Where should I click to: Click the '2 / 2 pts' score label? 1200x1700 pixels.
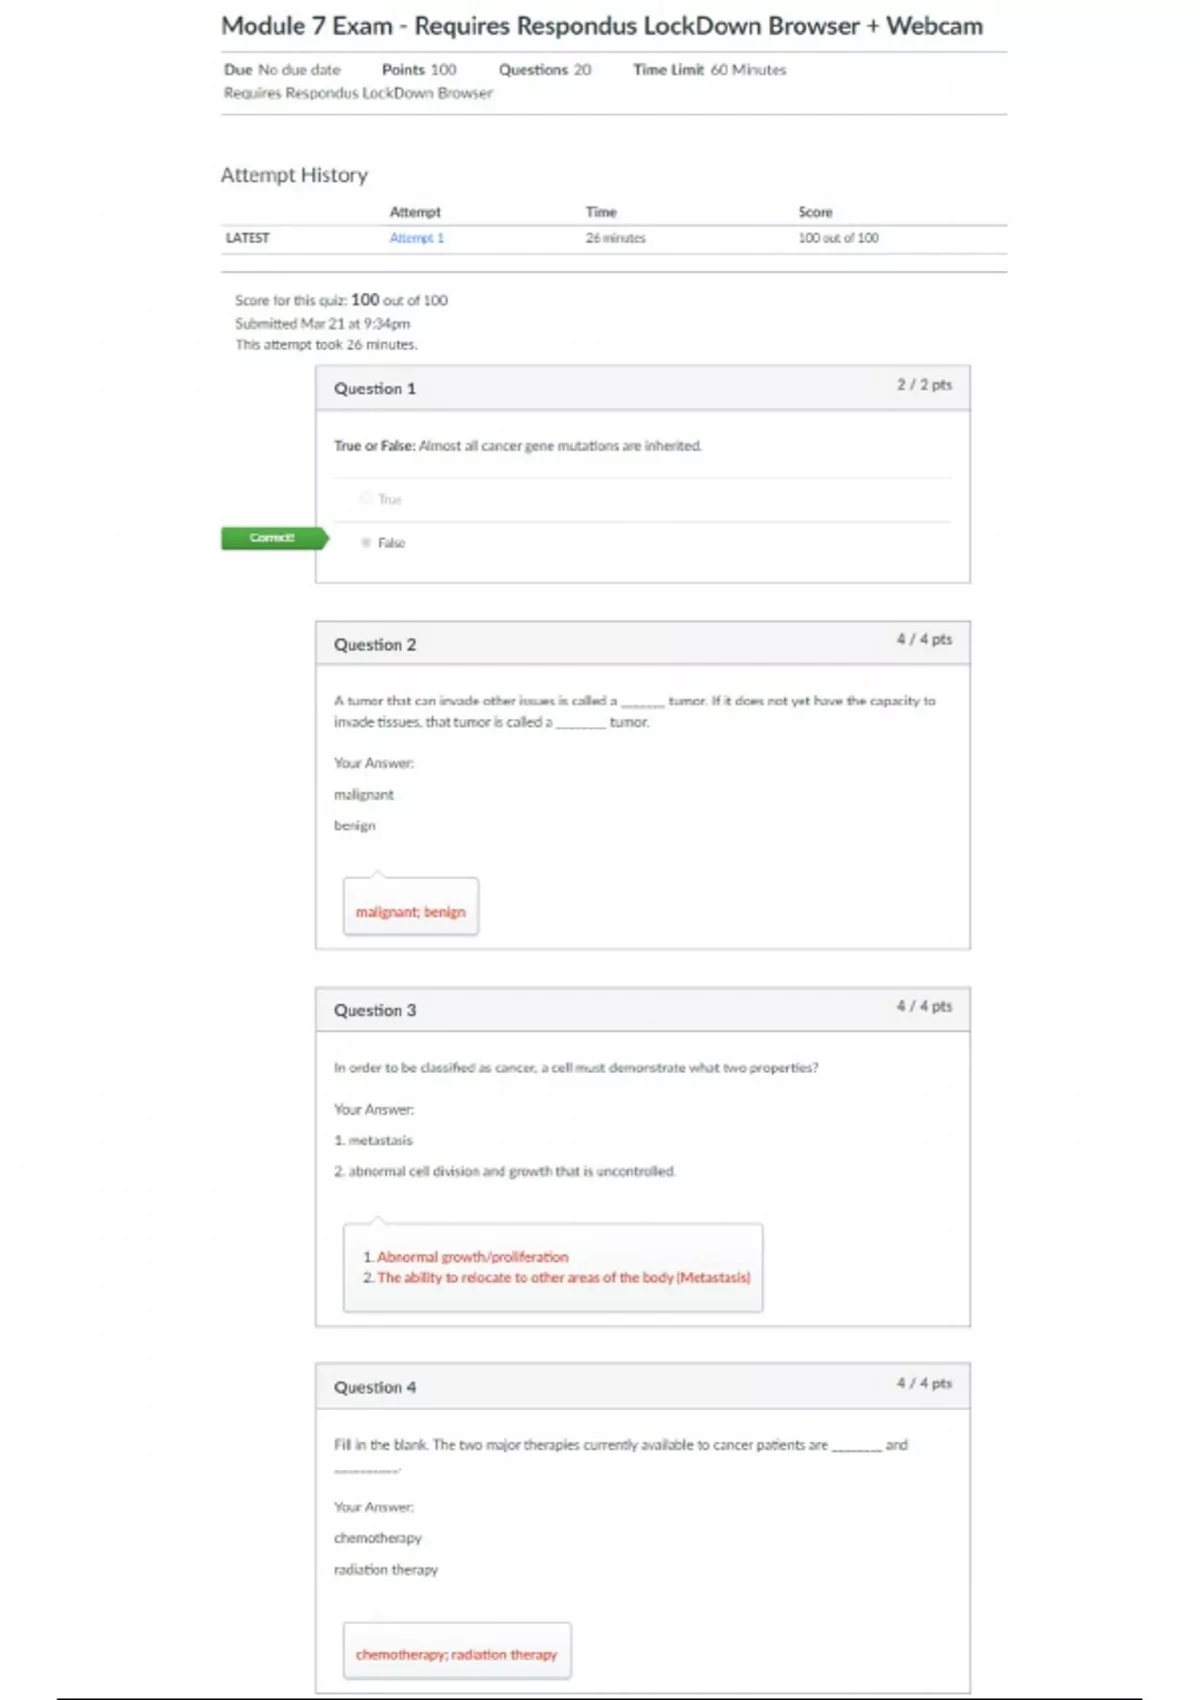click(924, 385)
